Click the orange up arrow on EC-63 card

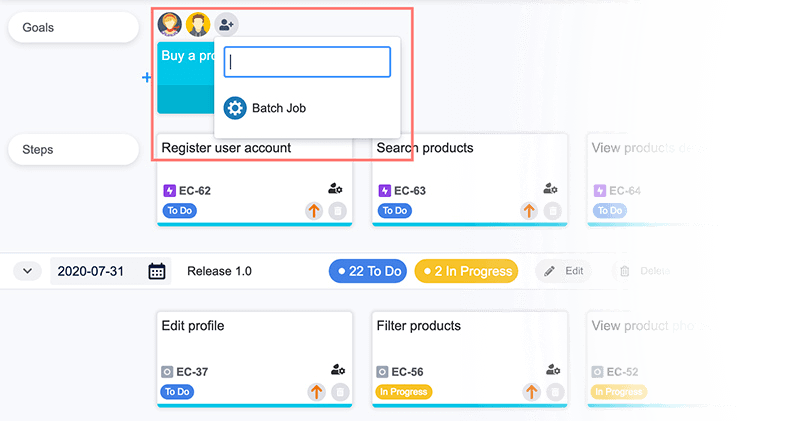(x=529, y=210)
